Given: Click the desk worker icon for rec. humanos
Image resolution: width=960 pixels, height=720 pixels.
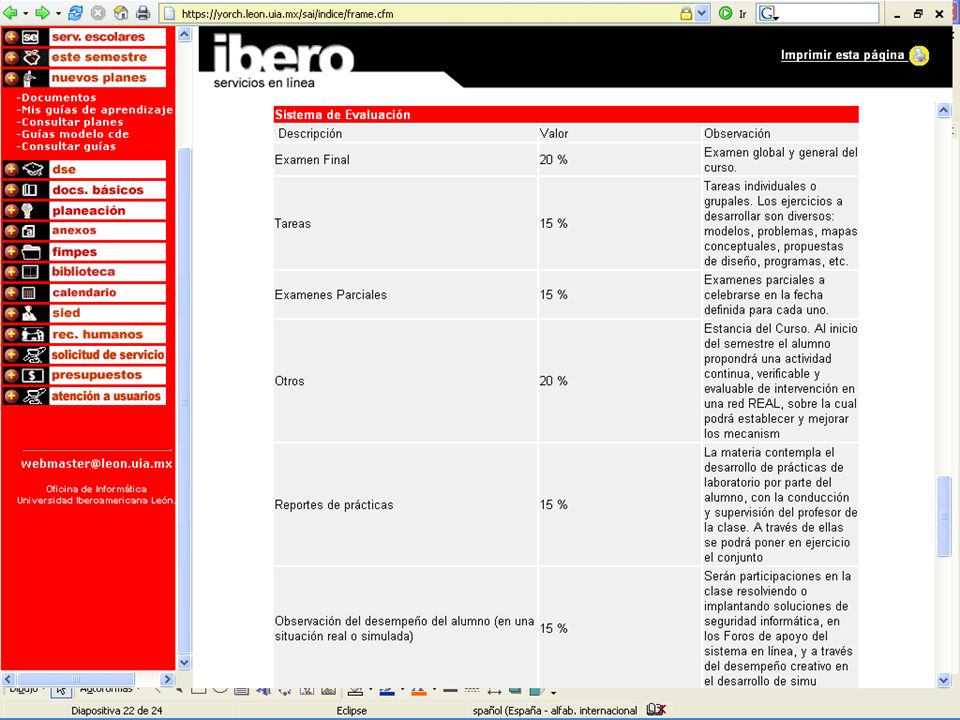Looking at the screenshot, I should pyautogui.click(x=33, y=334).
